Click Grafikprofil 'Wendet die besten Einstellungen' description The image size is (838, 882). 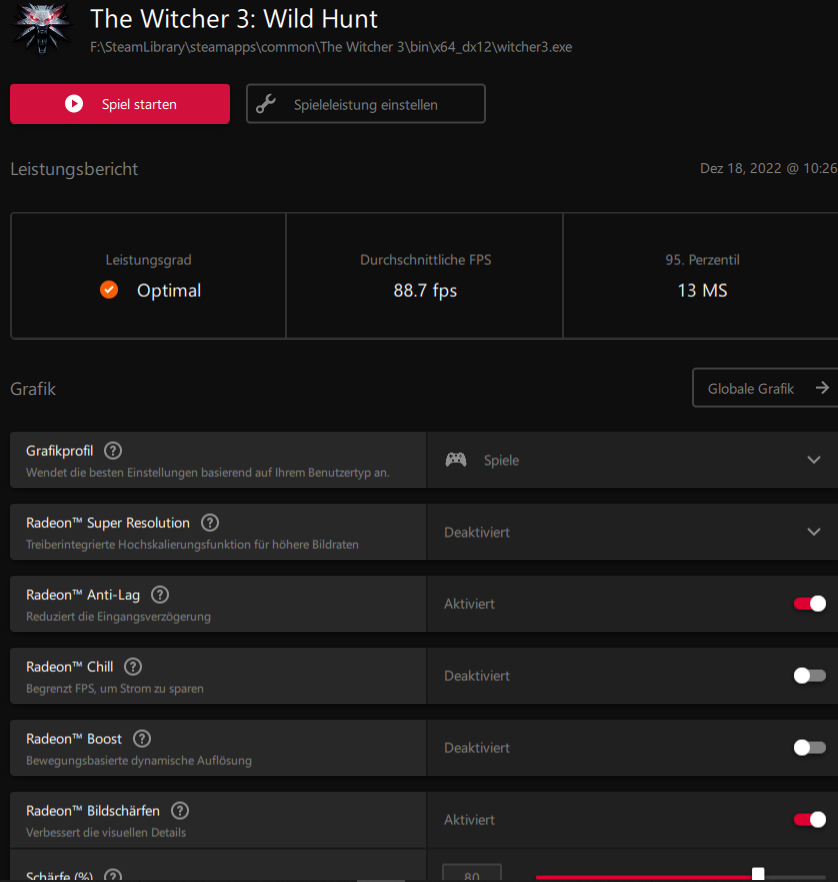click(208, 472)
